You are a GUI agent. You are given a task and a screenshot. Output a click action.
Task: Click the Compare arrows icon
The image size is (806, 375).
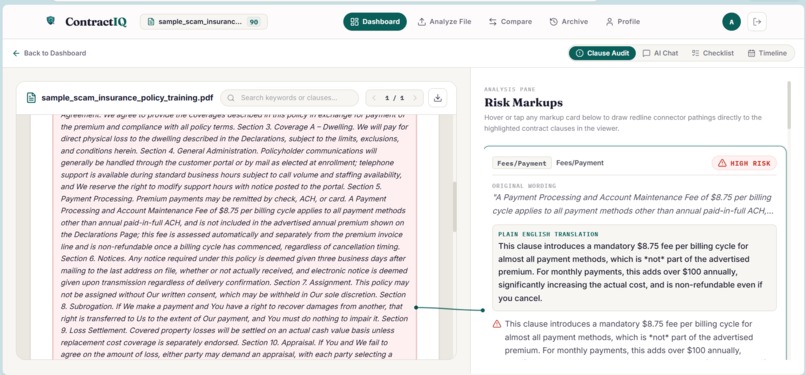492,22
